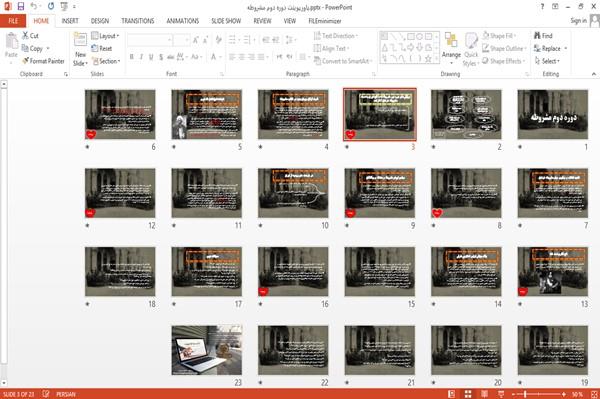This screenshot has width=600, height=399.
Task: Click Convert to SmartArt icon
Action: pyautogui.click(x=317, y=61)
